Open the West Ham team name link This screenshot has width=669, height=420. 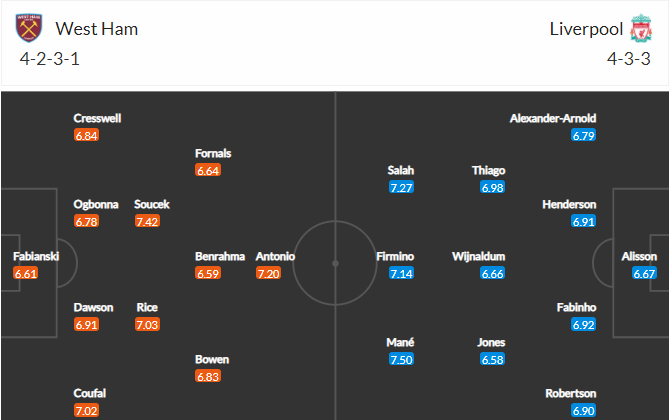click(x=96, y=29)
